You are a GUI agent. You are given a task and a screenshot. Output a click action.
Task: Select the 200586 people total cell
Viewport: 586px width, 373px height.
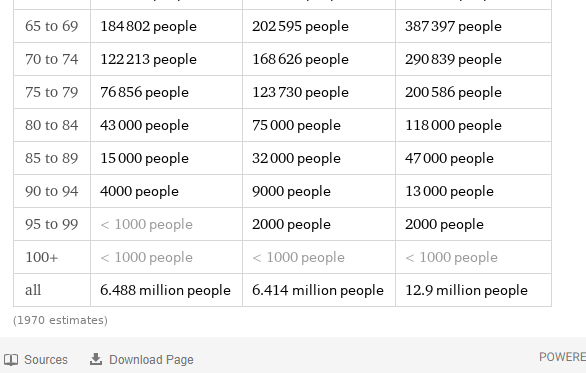(453, 92)
